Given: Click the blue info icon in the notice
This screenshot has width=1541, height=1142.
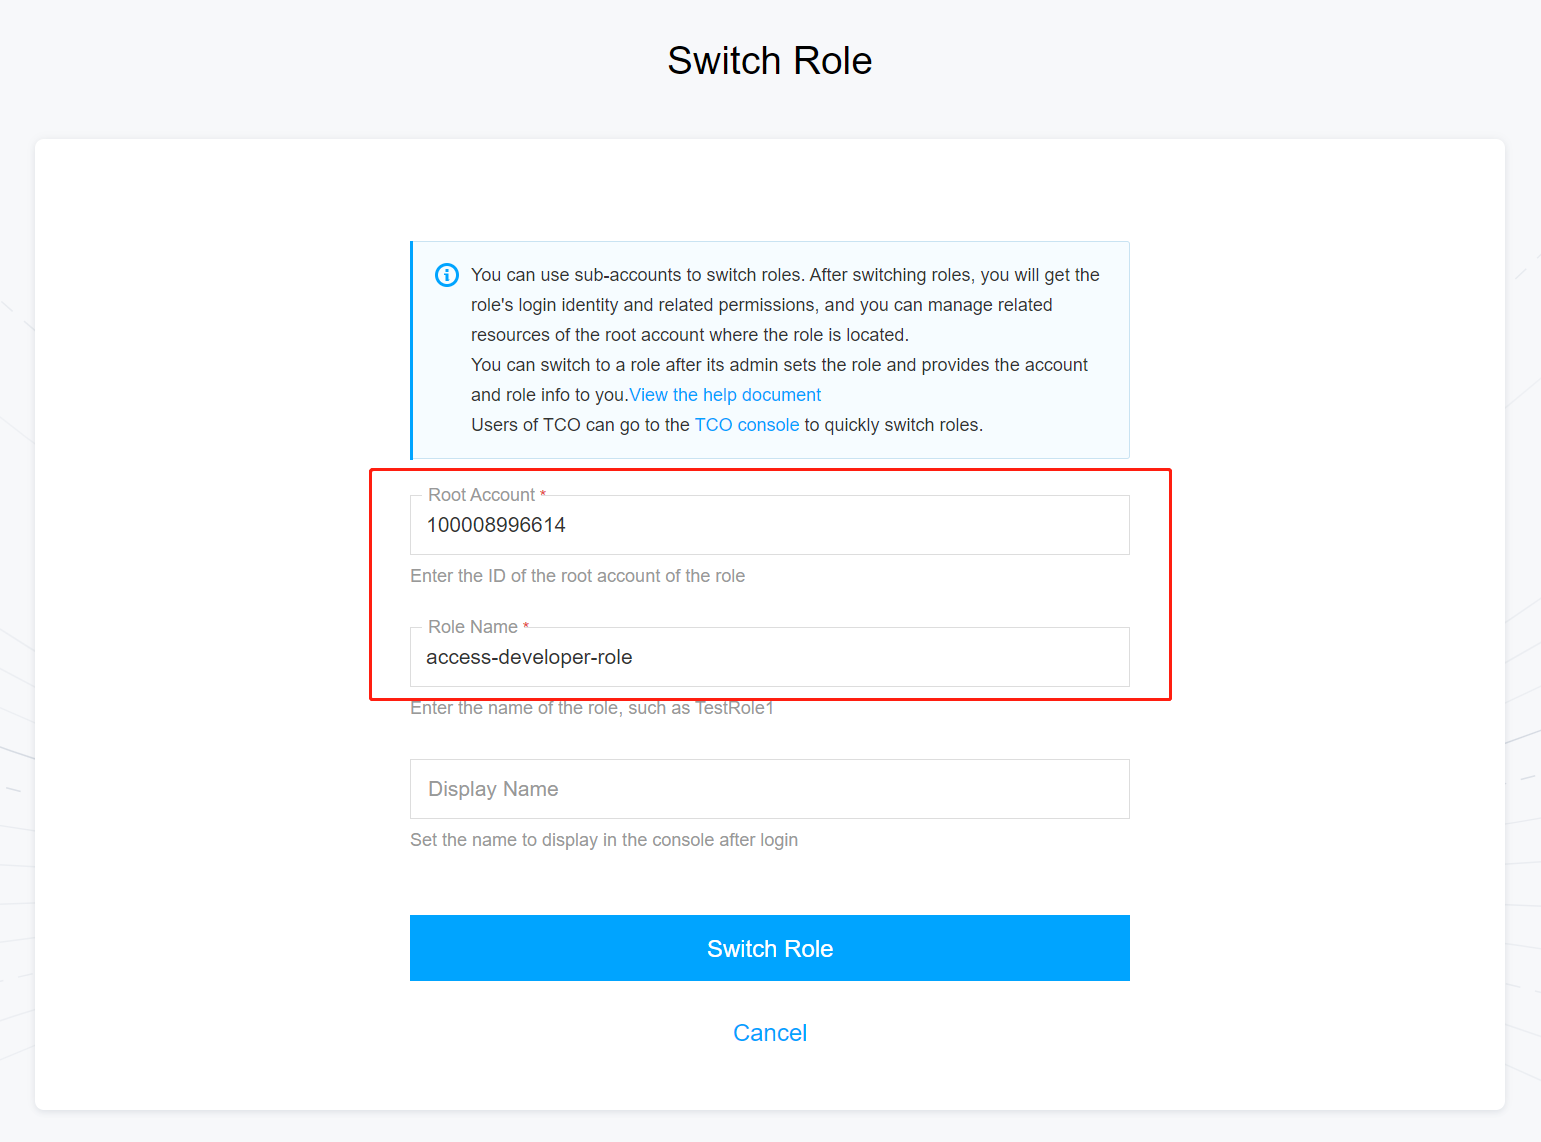Looking at the screenshot, I should (447, 275).
